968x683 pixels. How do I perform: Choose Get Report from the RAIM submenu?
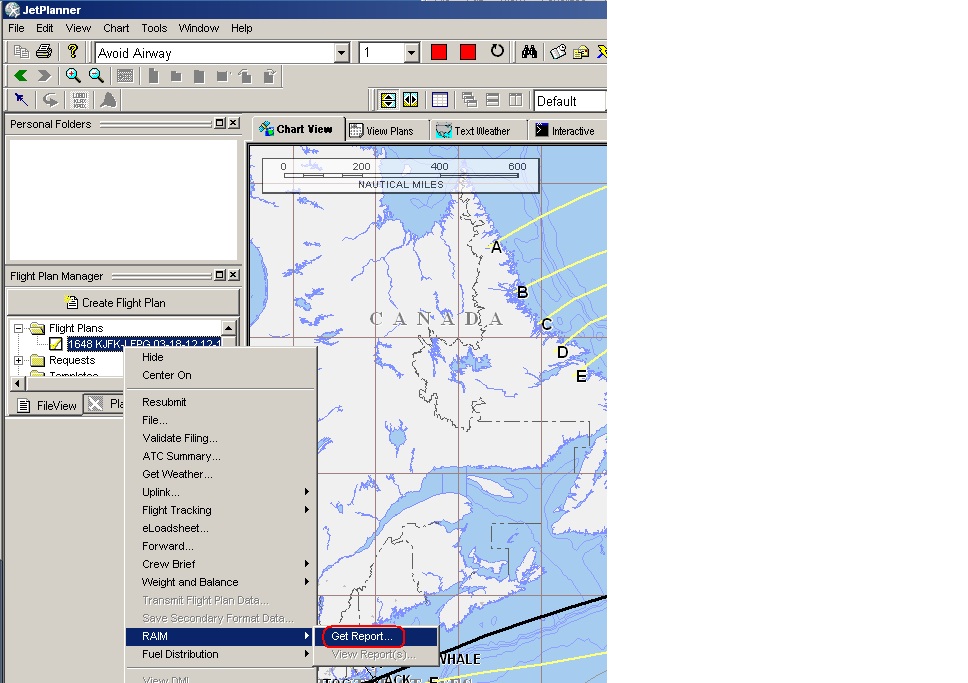[x=362, y=636]
